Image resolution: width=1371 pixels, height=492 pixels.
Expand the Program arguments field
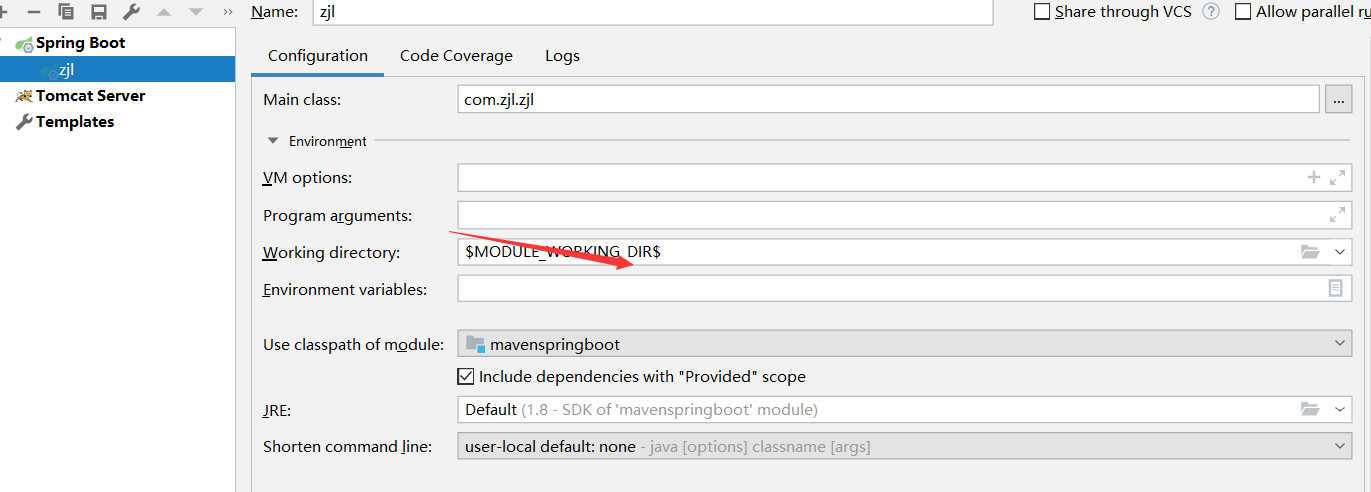[x=1337, y=214]
